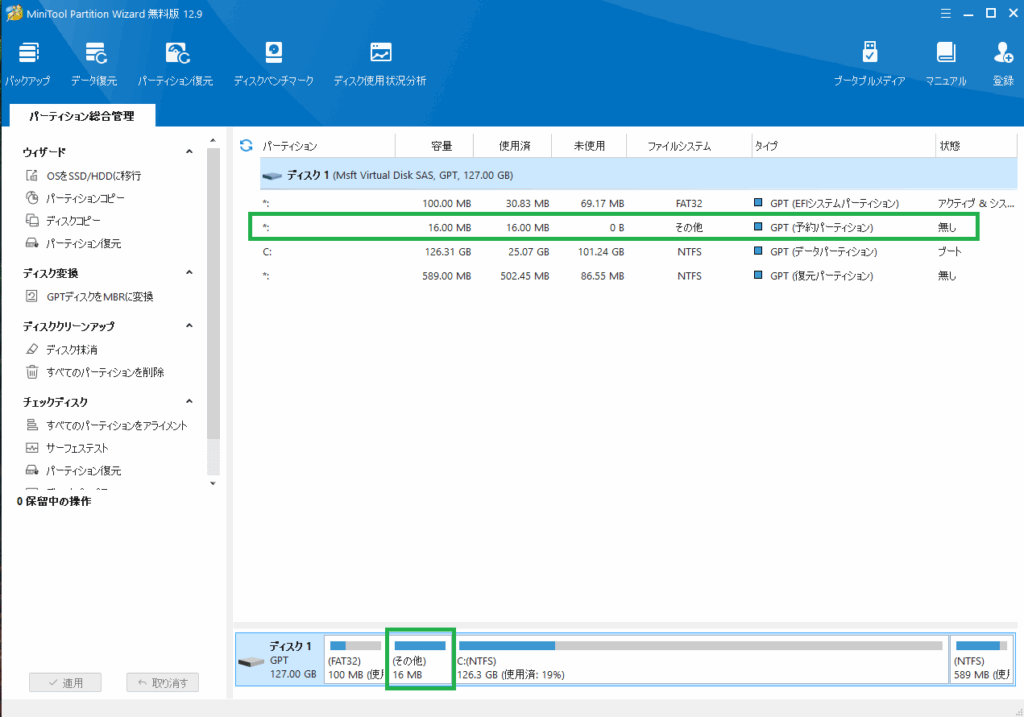
Task: Collapse the チェックディスク section
Action: point(189,402)
